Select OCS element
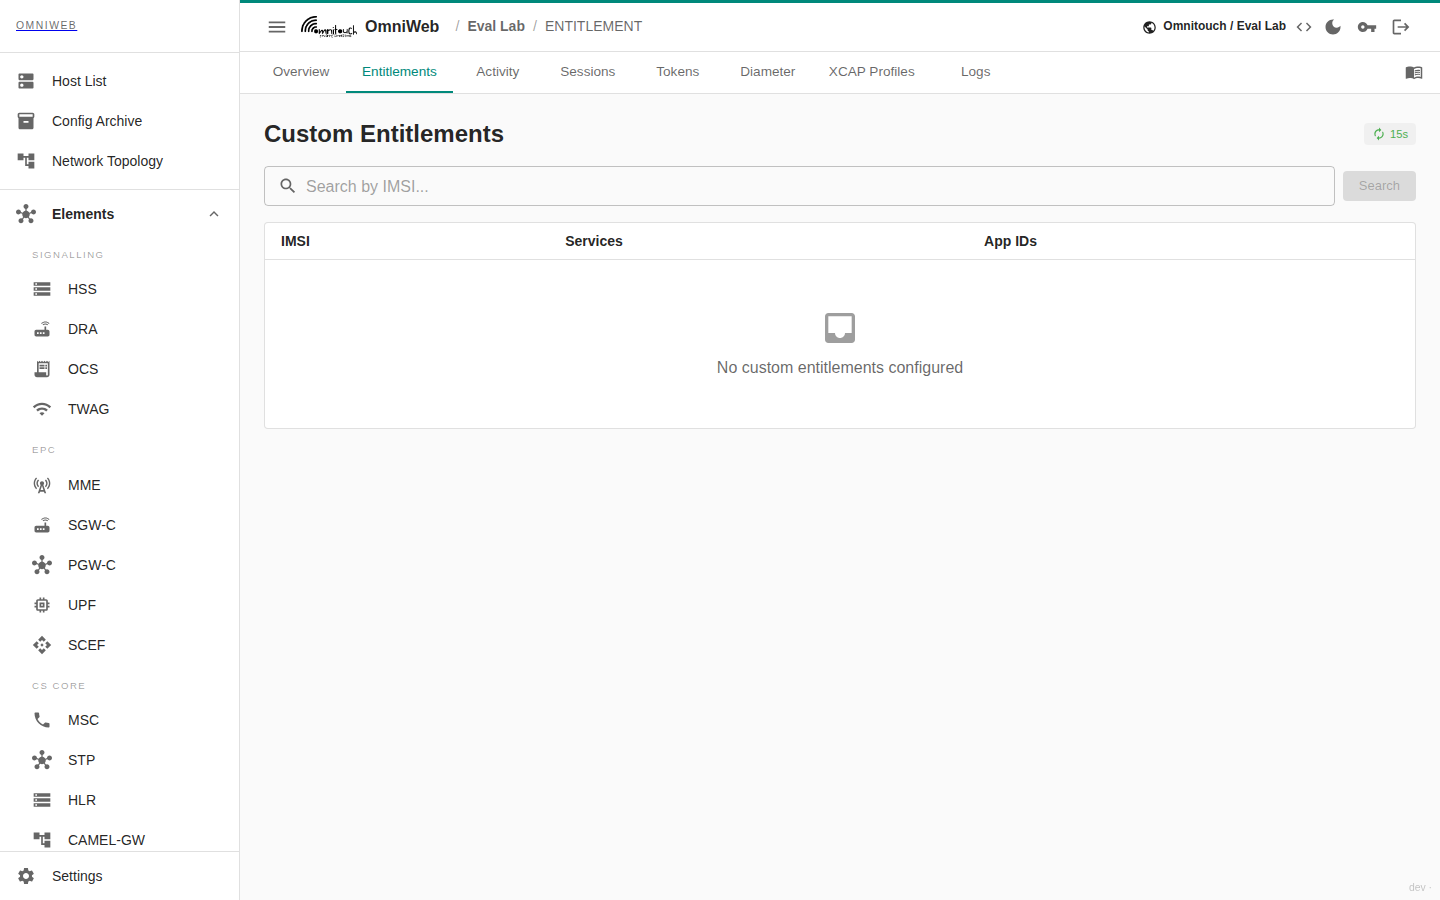The height and width of the screenshot is (900, 1440). tap(120, 369)
